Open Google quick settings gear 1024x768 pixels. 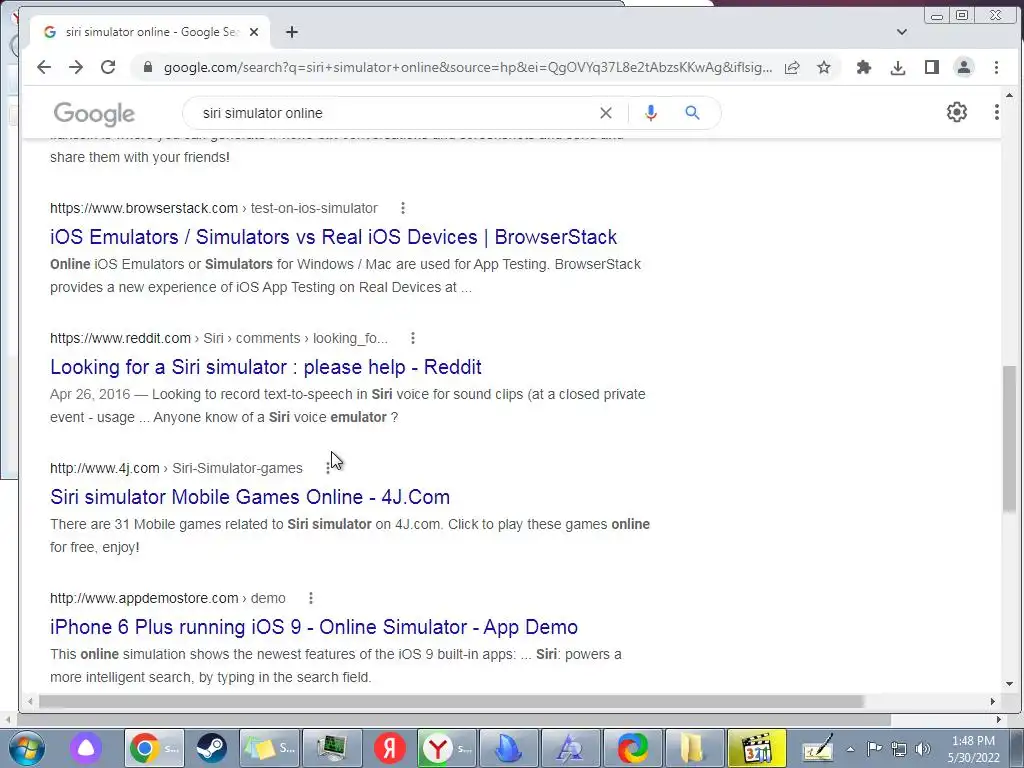pyautogui.click(x=957, y=112)
